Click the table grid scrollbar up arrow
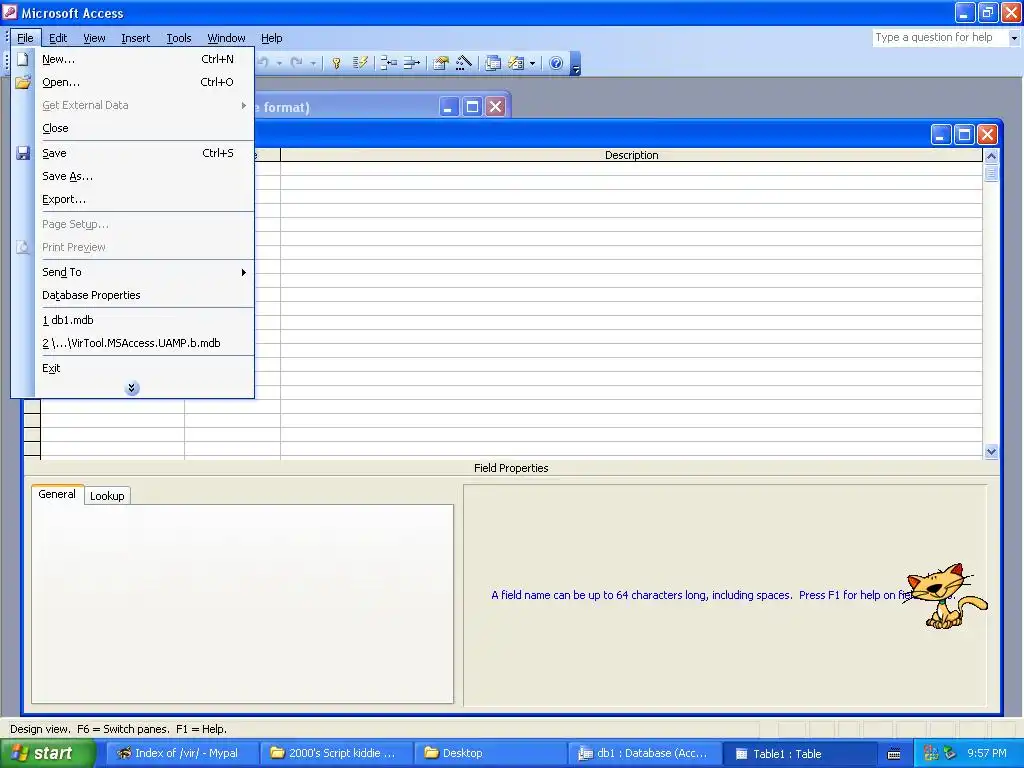The height and width of the screenshot is (768, 1024). click(x=991, y=156)
